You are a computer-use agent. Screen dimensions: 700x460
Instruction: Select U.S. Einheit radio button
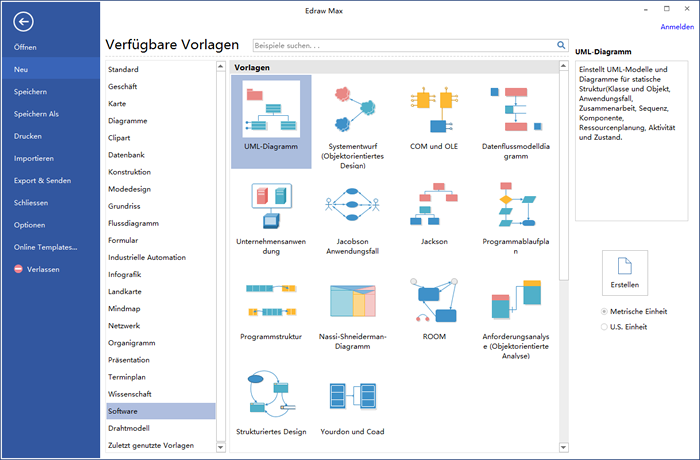click(603, 327)
